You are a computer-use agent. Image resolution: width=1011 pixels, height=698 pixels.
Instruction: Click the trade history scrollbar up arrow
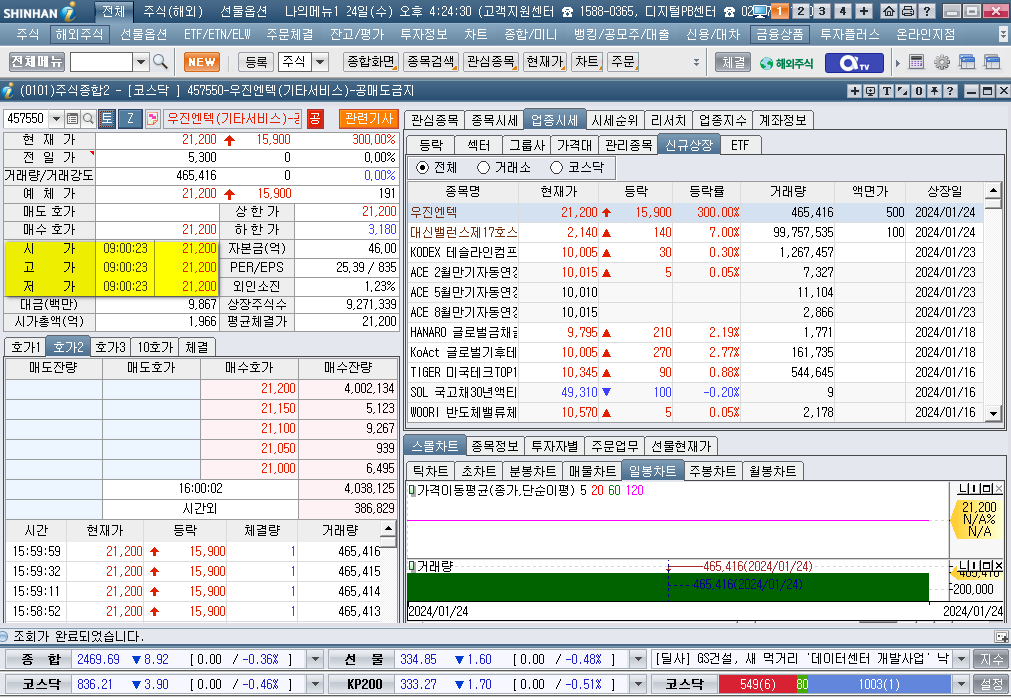(x=388, y=529)
